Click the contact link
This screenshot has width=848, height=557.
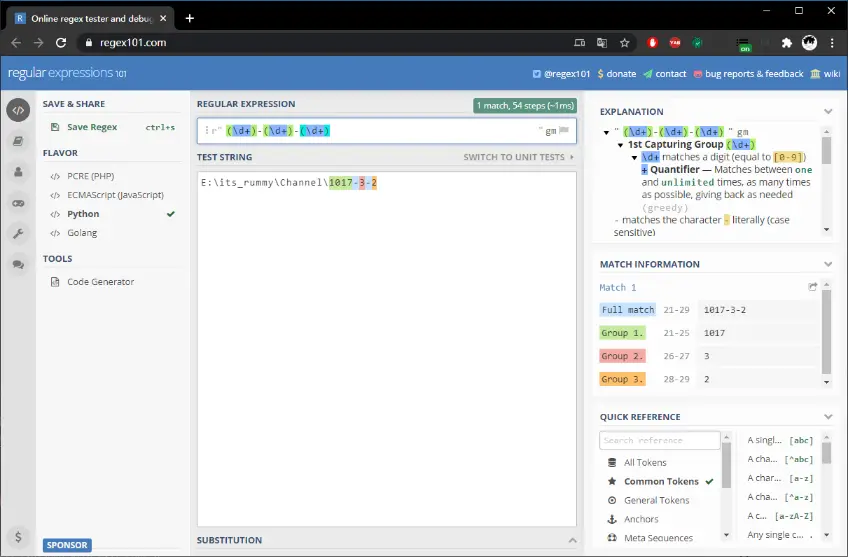point(665,74)
